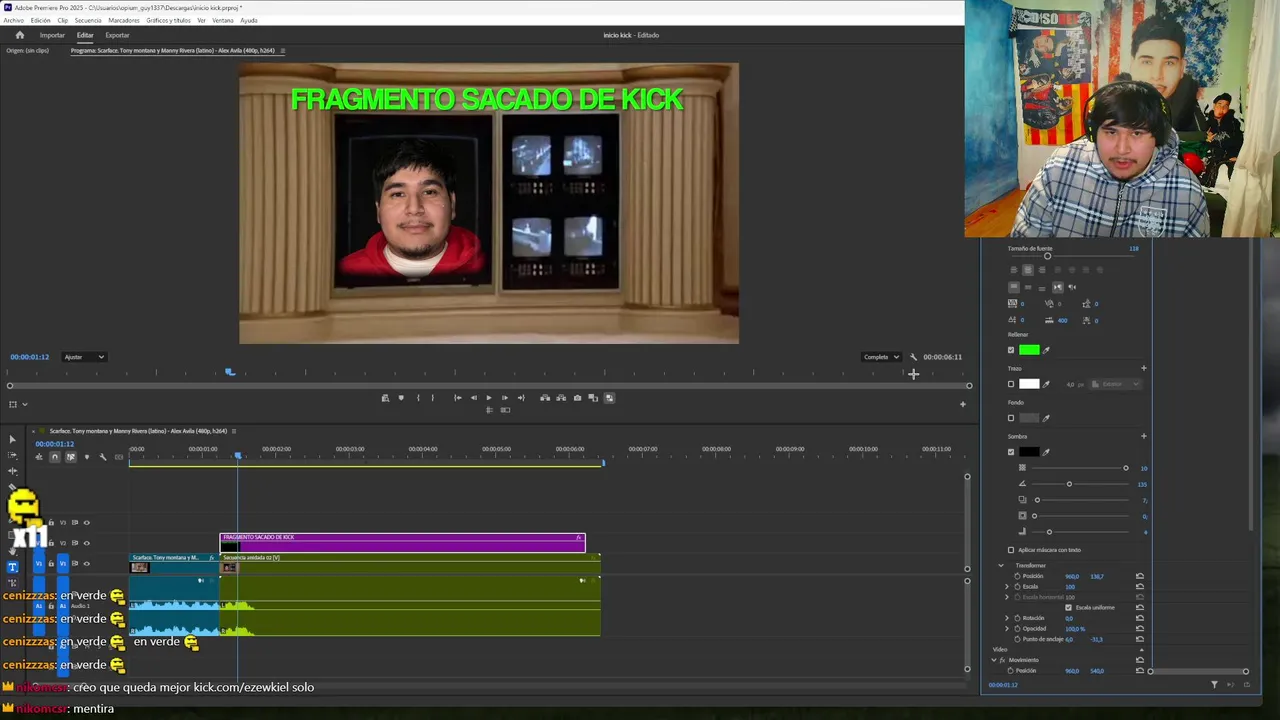Export a frame with the camera icon
The width and height of the screenshot is (1280, 720).
(577, 398)
